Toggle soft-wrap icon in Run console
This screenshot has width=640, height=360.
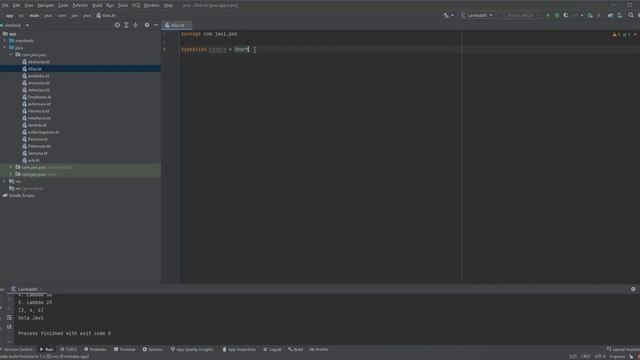coord(9,318)
